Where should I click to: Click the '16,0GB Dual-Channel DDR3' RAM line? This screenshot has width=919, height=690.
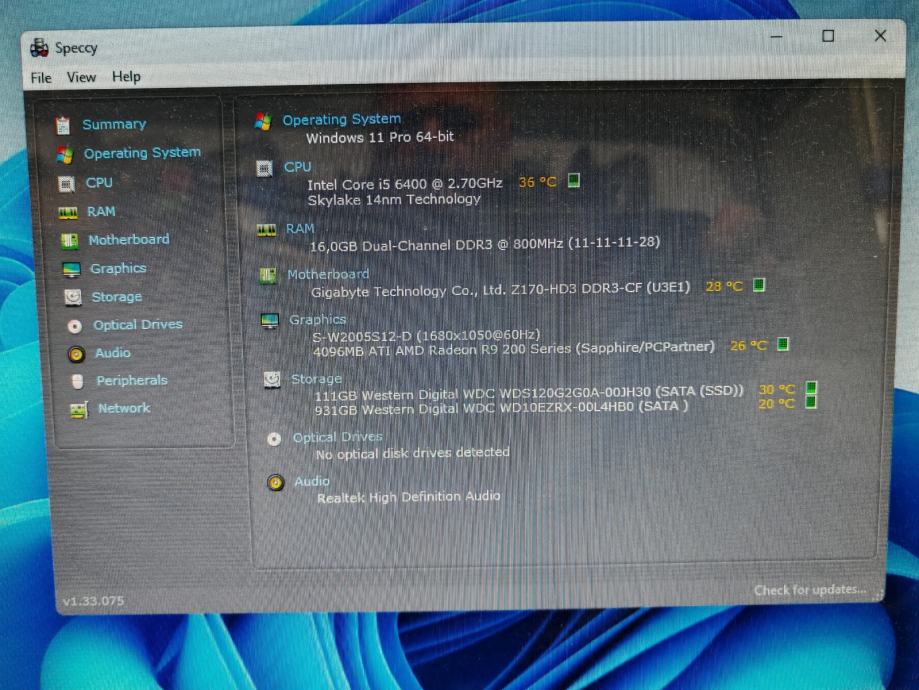click(485, 243)
